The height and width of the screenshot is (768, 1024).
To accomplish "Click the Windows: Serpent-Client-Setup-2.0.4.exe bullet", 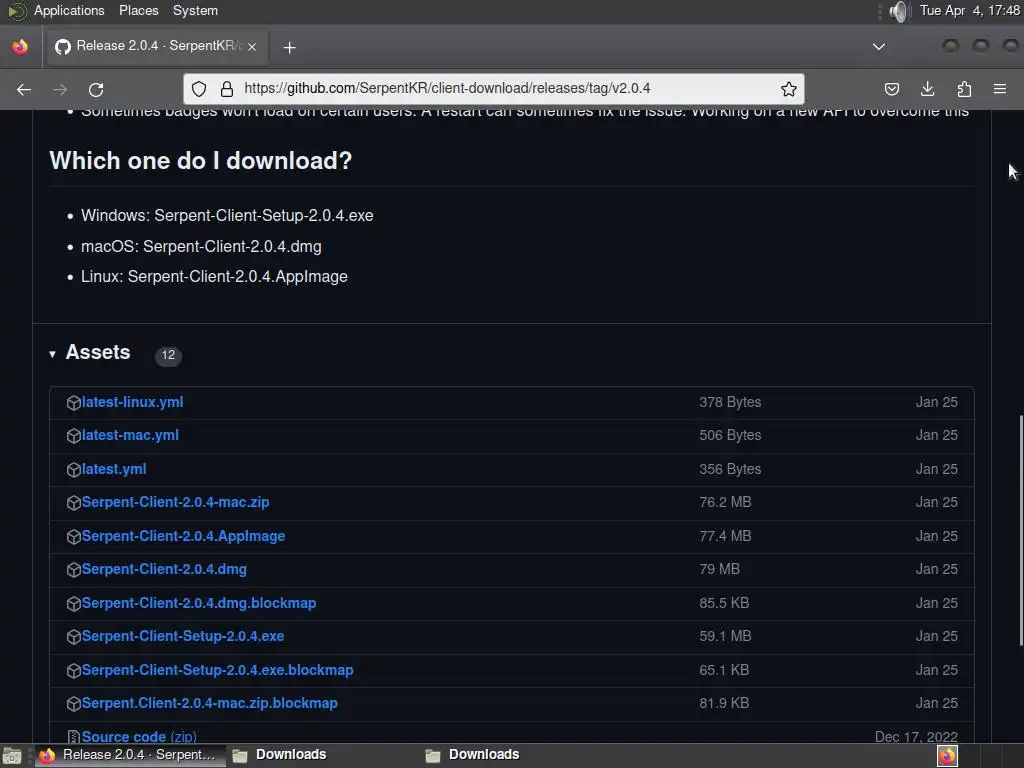I will pyautogui.click(x=227, y=216).
